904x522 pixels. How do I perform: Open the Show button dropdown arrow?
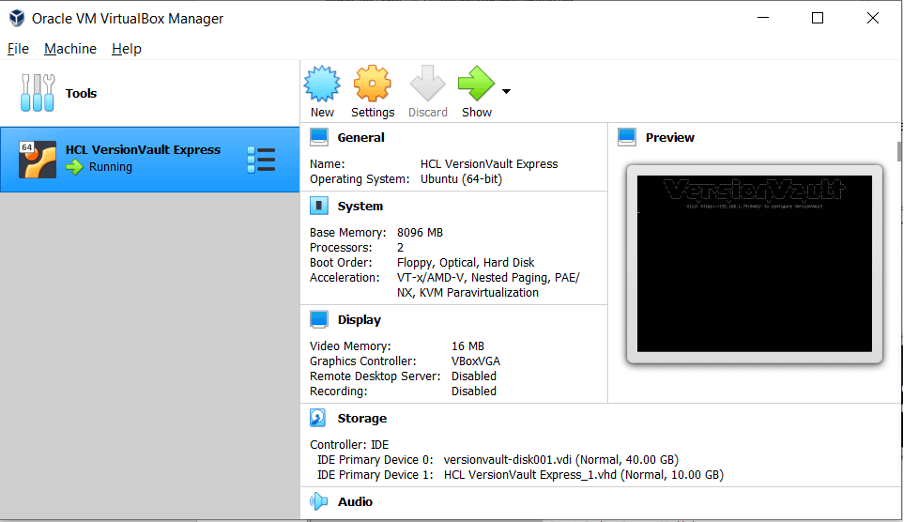(506, 91)
